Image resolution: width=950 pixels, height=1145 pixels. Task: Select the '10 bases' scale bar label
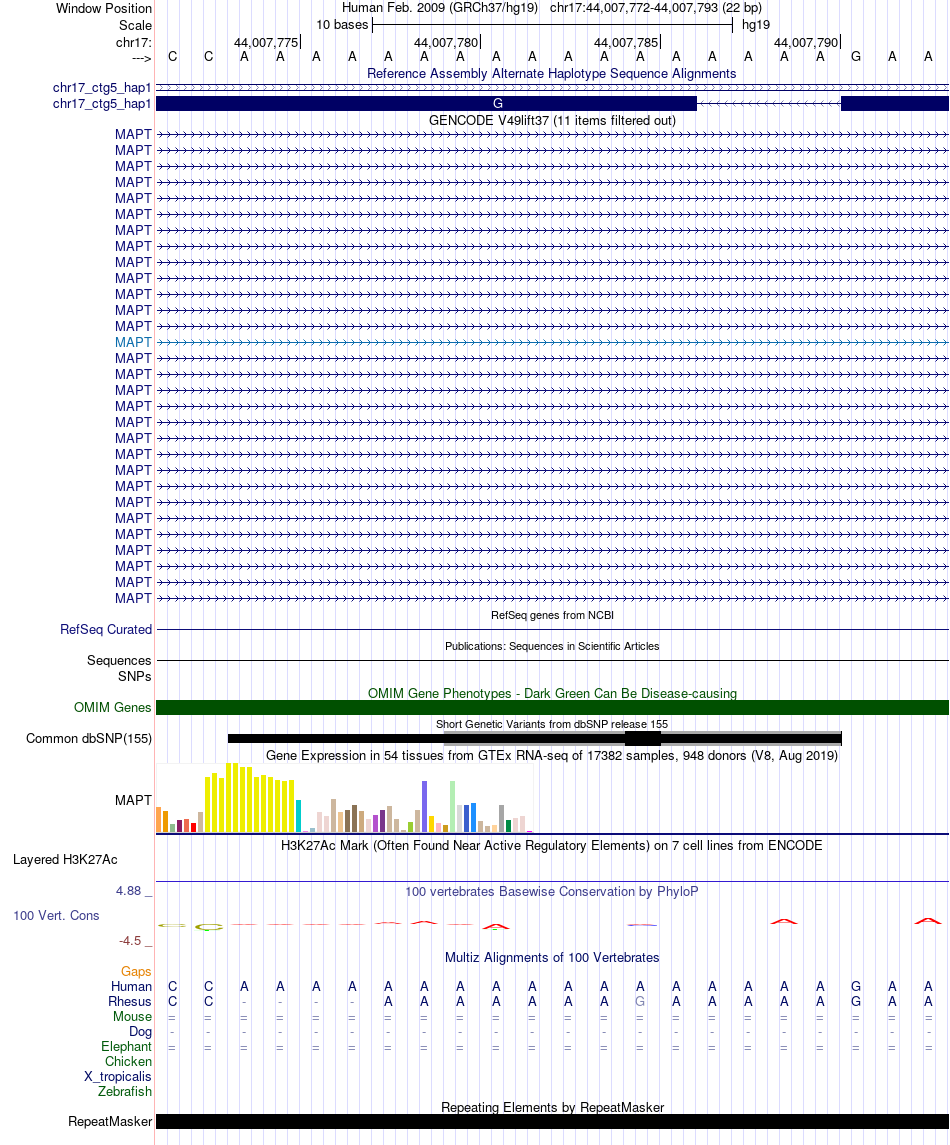click(342, 25)
